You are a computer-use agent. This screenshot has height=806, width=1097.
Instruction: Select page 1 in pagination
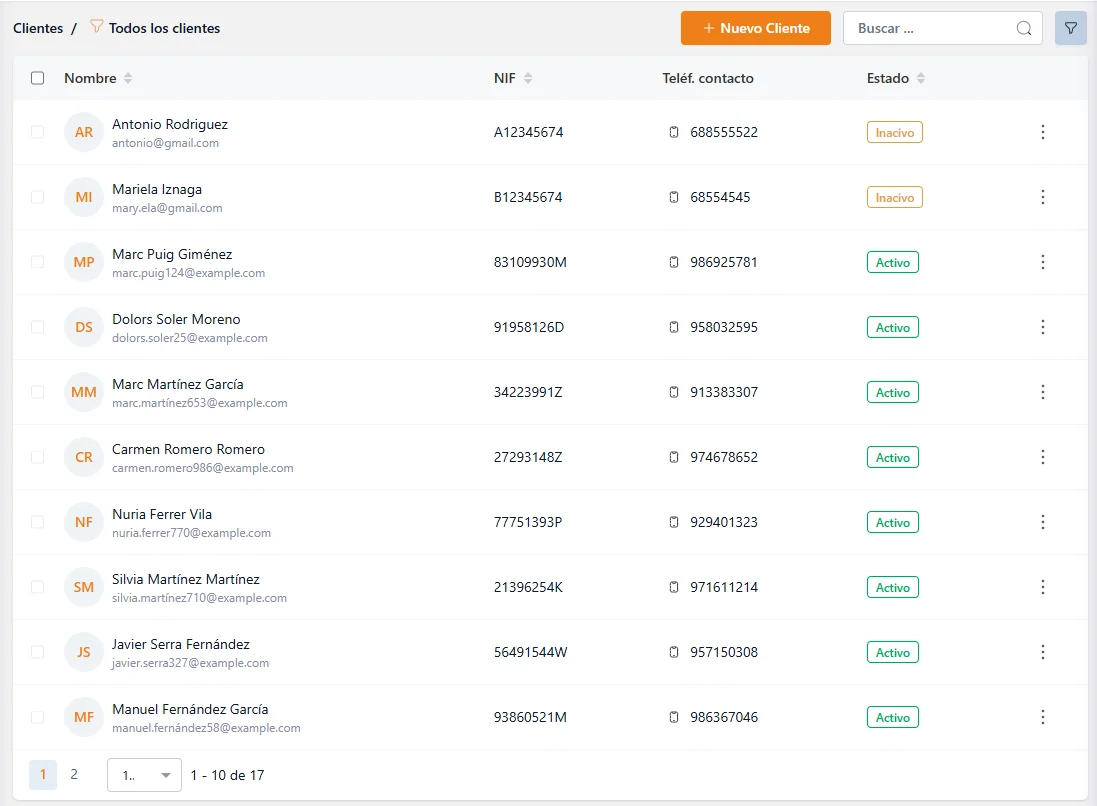43,774
